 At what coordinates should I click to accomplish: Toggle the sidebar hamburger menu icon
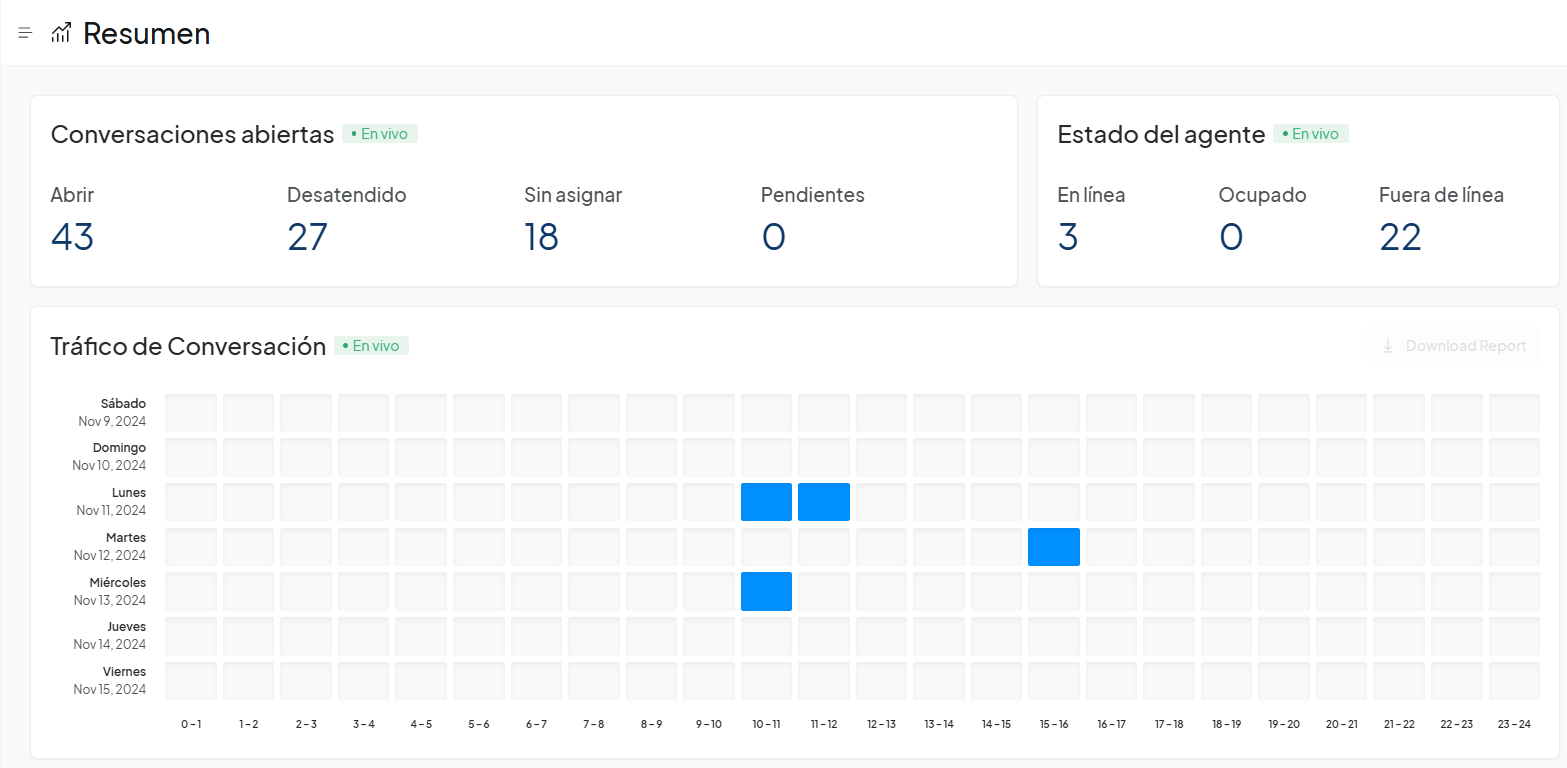tap(25, 33)
